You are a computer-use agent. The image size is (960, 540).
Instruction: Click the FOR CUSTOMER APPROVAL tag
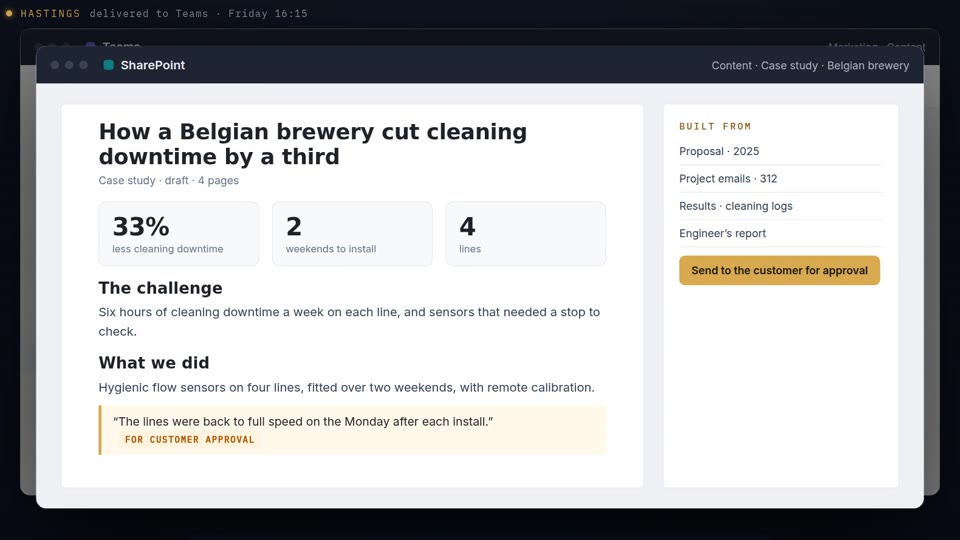(x=189, y=440)
